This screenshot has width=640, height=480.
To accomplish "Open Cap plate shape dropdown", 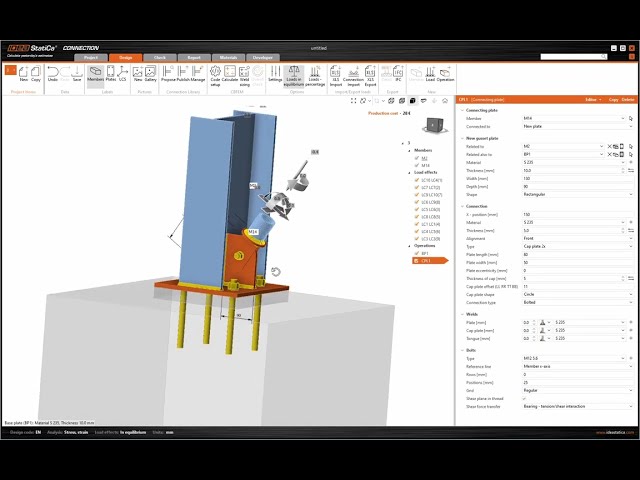I will [x=578, y=294].
